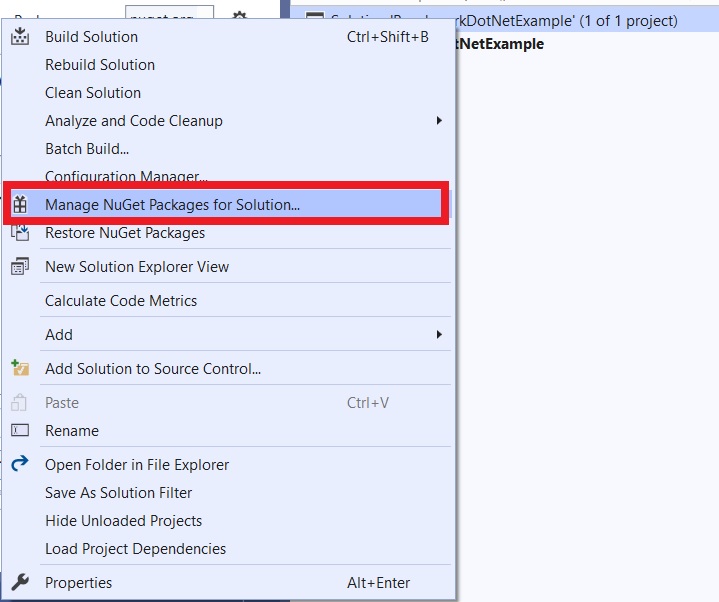Click the Open Folder arrow icon
This screenshot has height=602, width=719.
pyautogui.click(x=20, y=465)
